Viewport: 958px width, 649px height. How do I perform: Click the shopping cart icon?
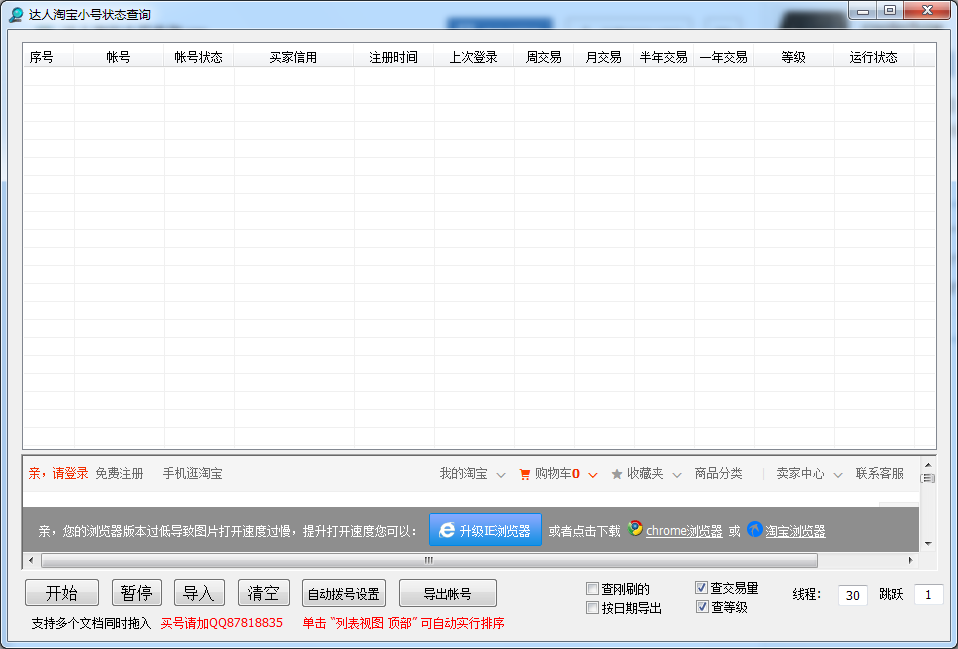coord(525,474)
